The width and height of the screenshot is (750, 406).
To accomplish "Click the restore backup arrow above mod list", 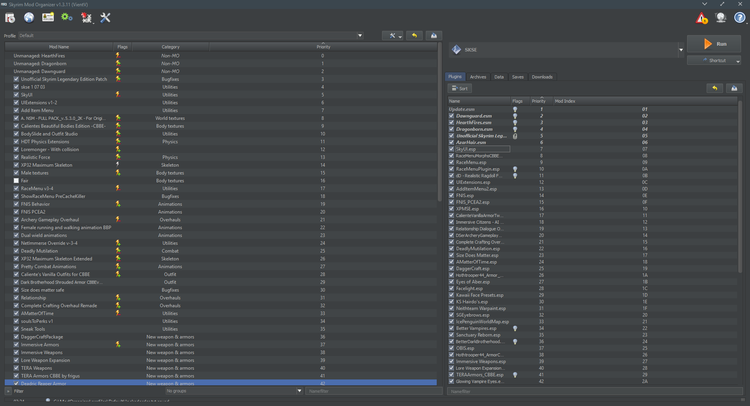I will (x=414, y=35).
